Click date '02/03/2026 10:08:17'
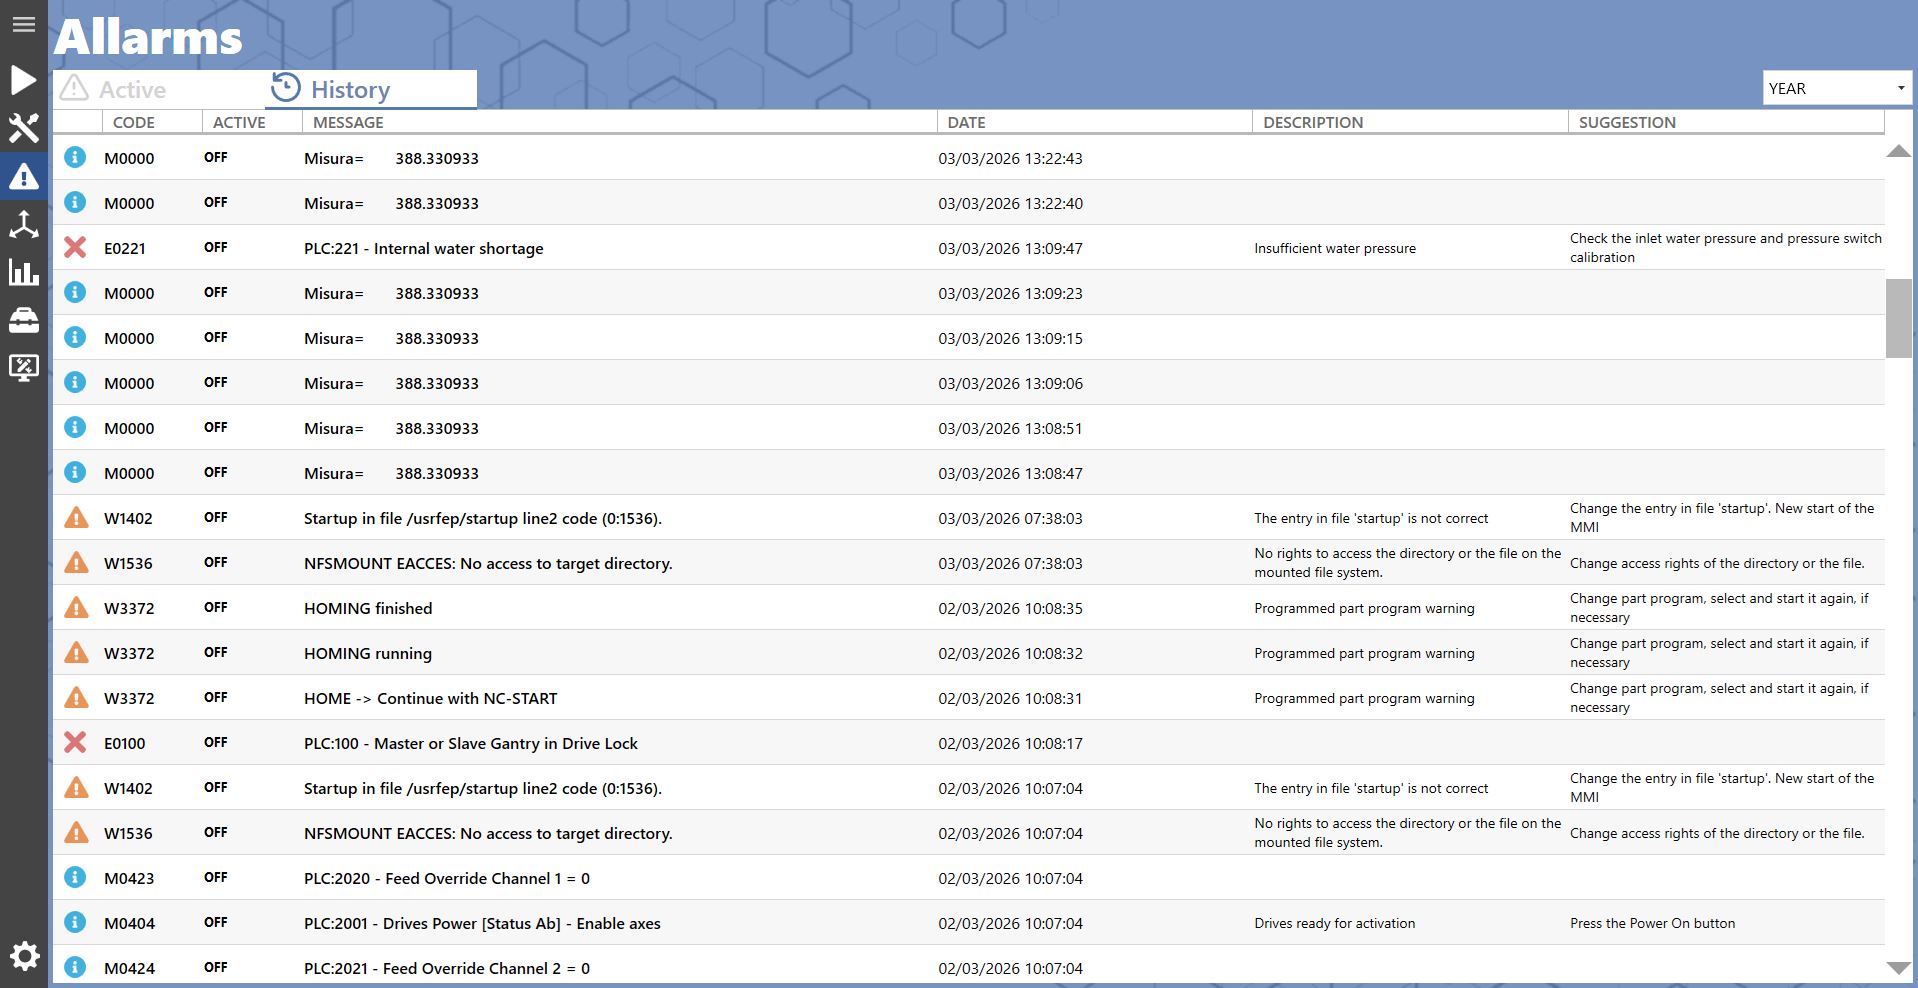The height and width of the screenshot is (988, 1918). pos(1010,743)
